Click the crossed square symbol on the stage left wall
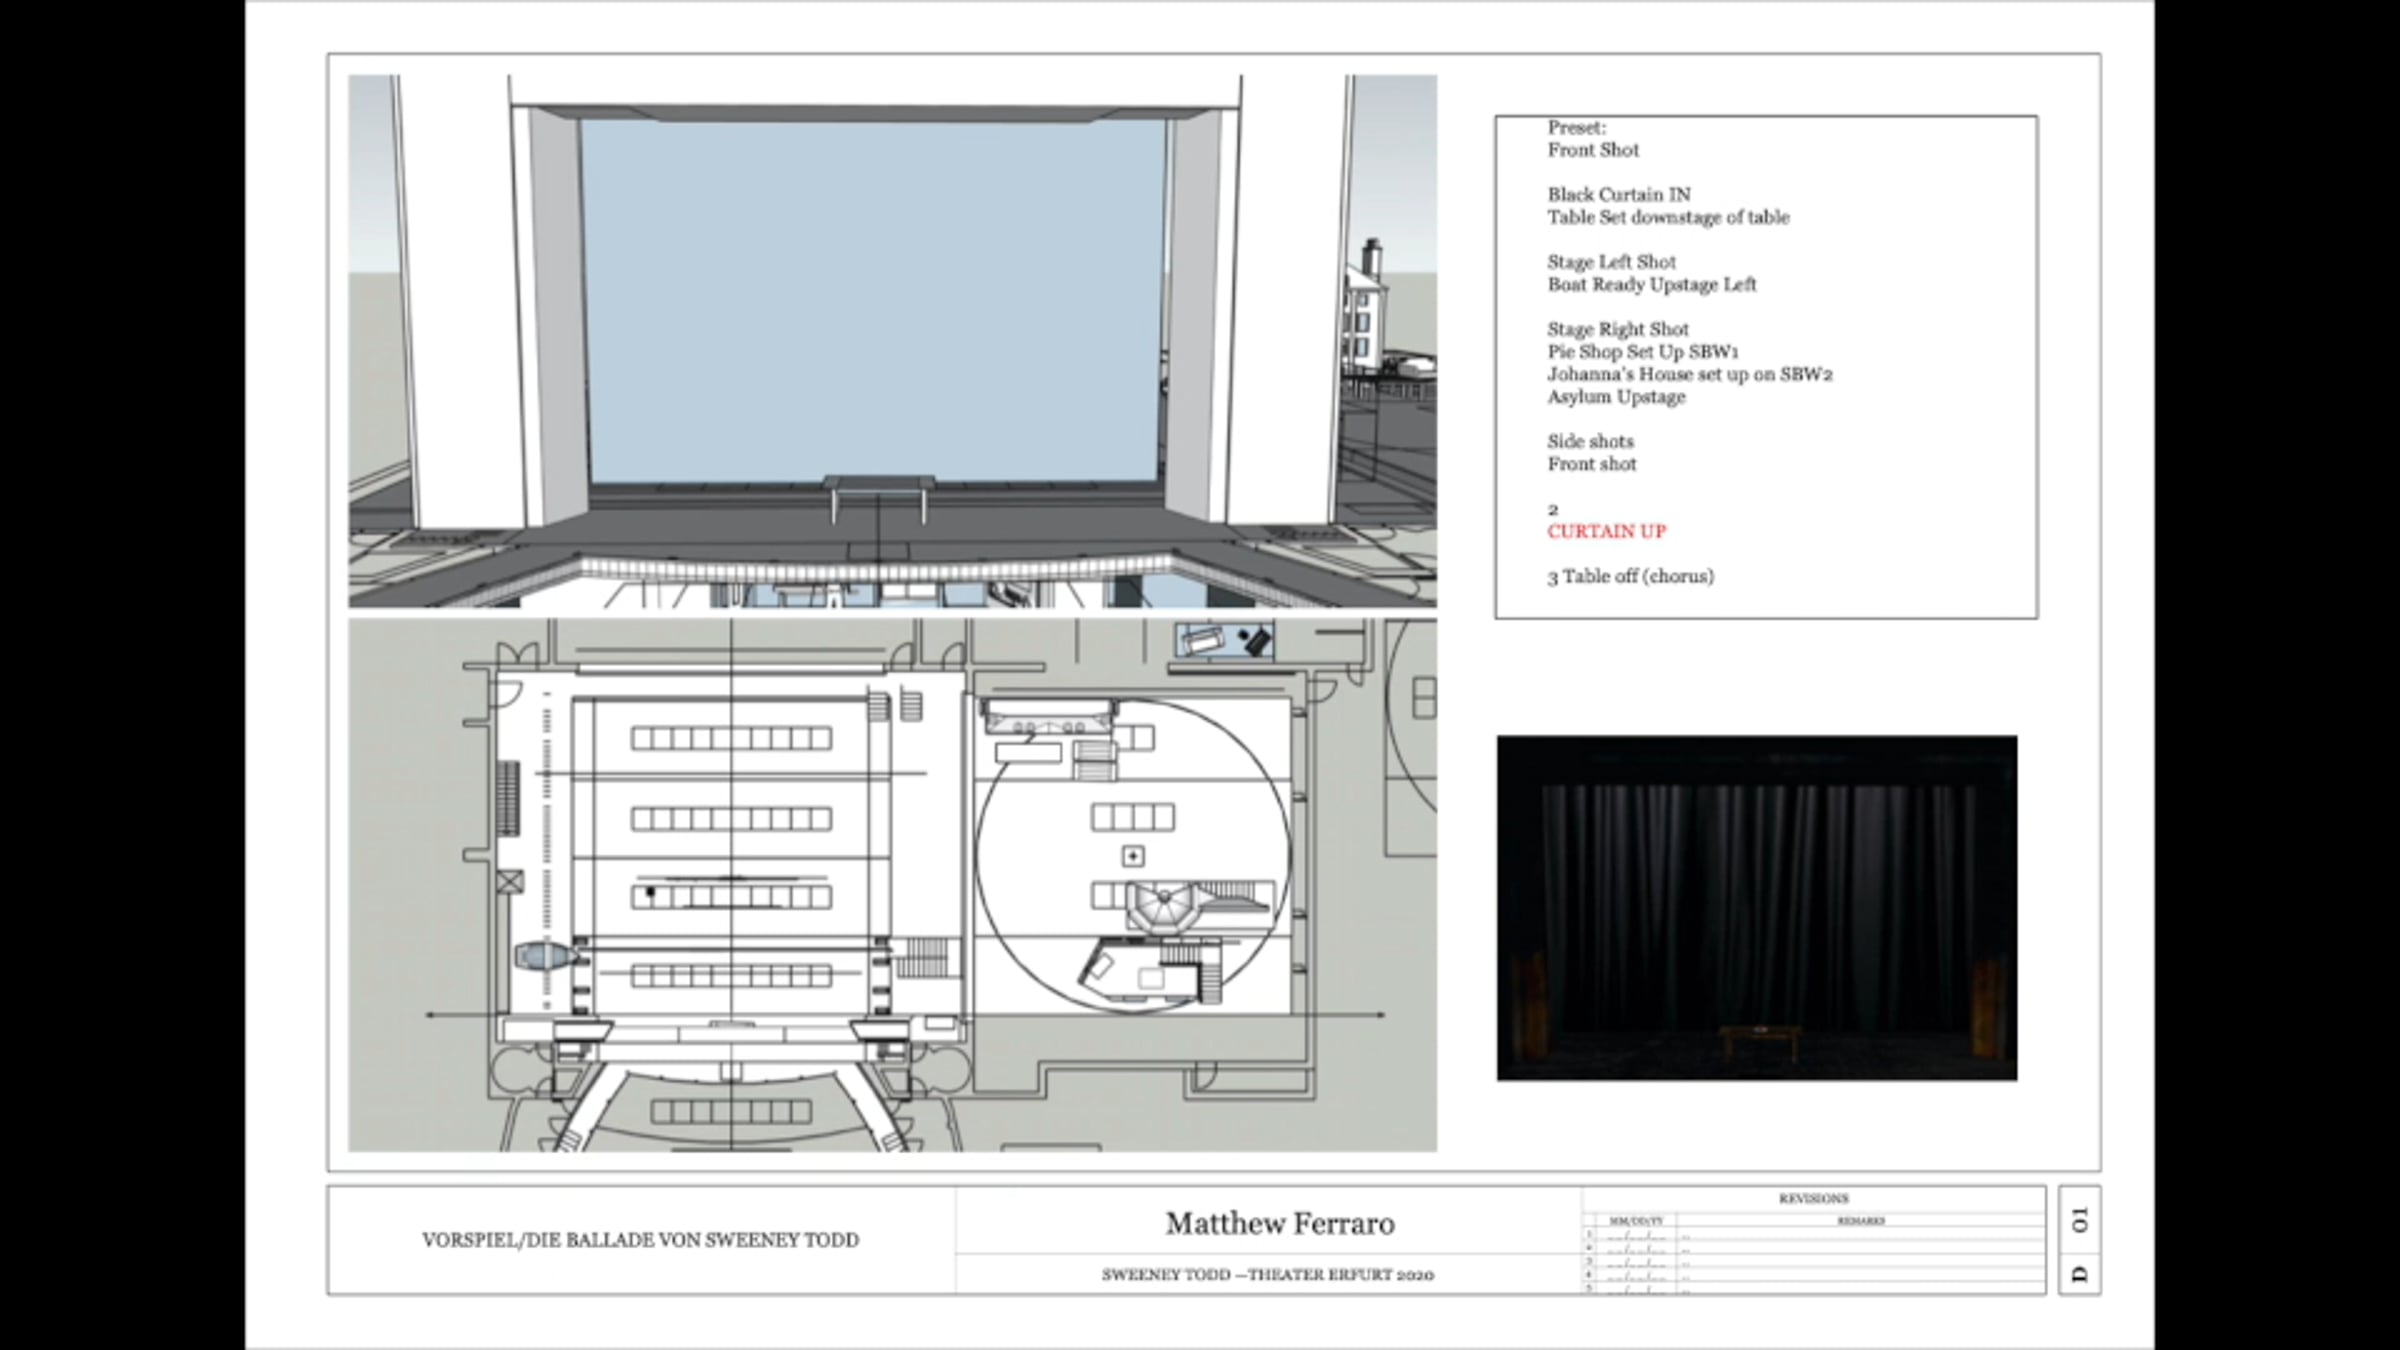Image resolution: width=2400 pixels, height=1350 pixels. coord(510,882)
